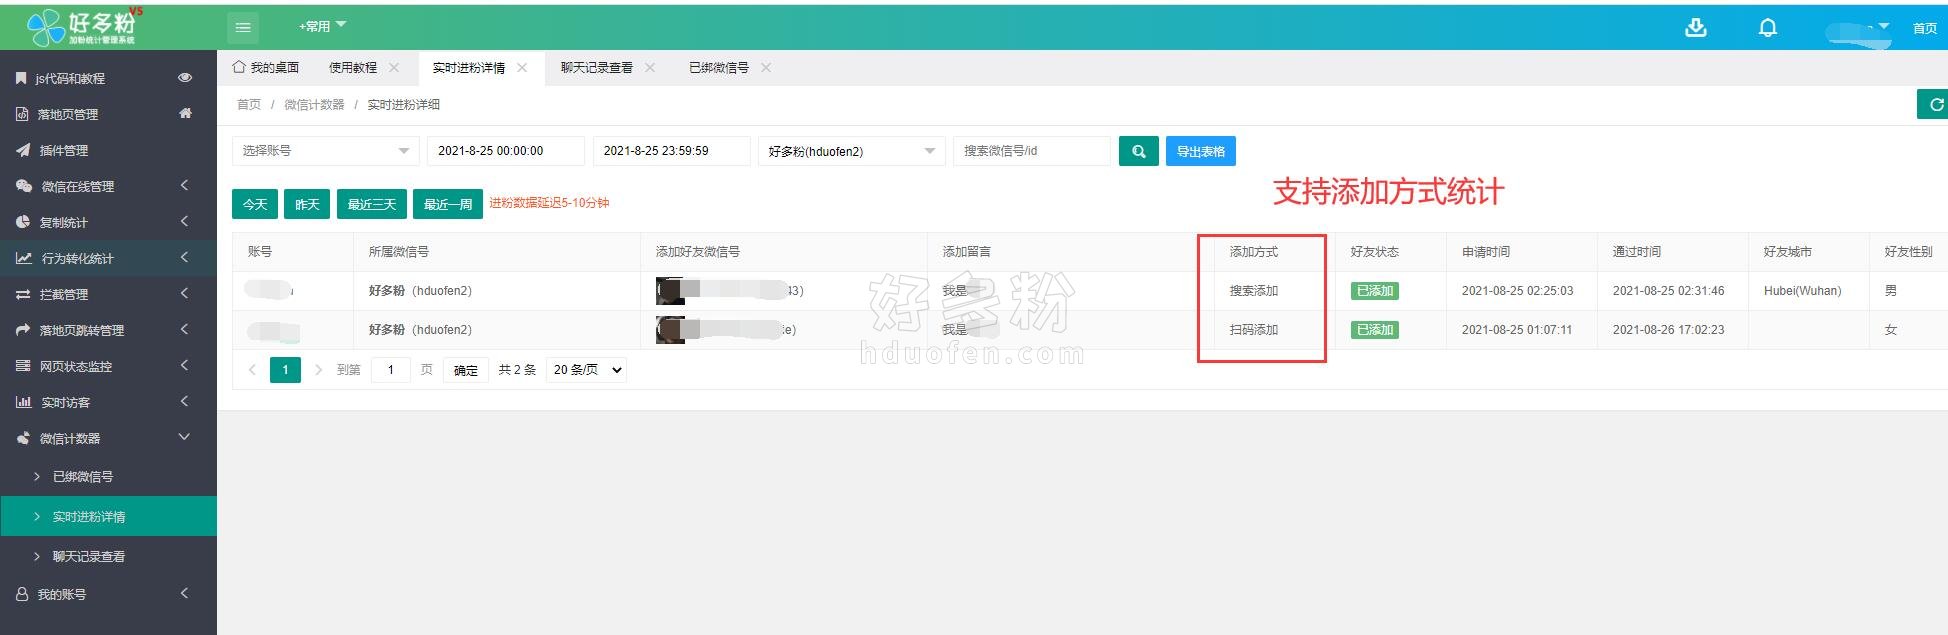Open the 好多粉(hduofen2) account dropdown
Viewport: 1948px width, 635px height.
click(851, 151)
